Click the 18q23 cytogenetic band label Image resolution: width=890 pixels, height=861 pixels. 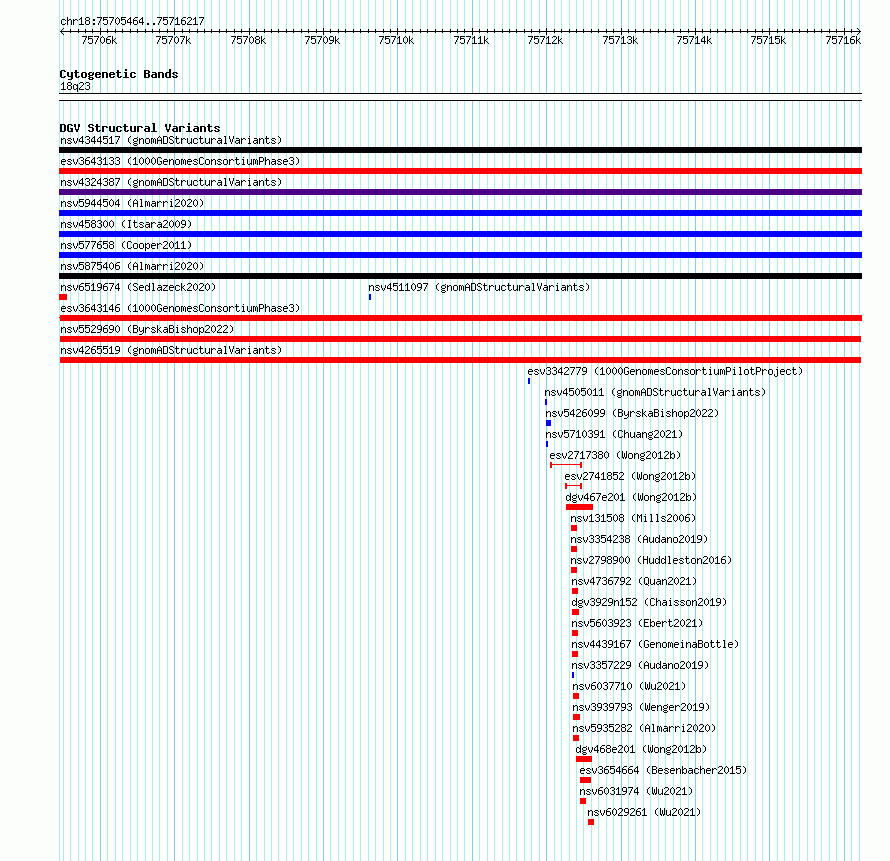pyautogui.click(x=75, y=86)
